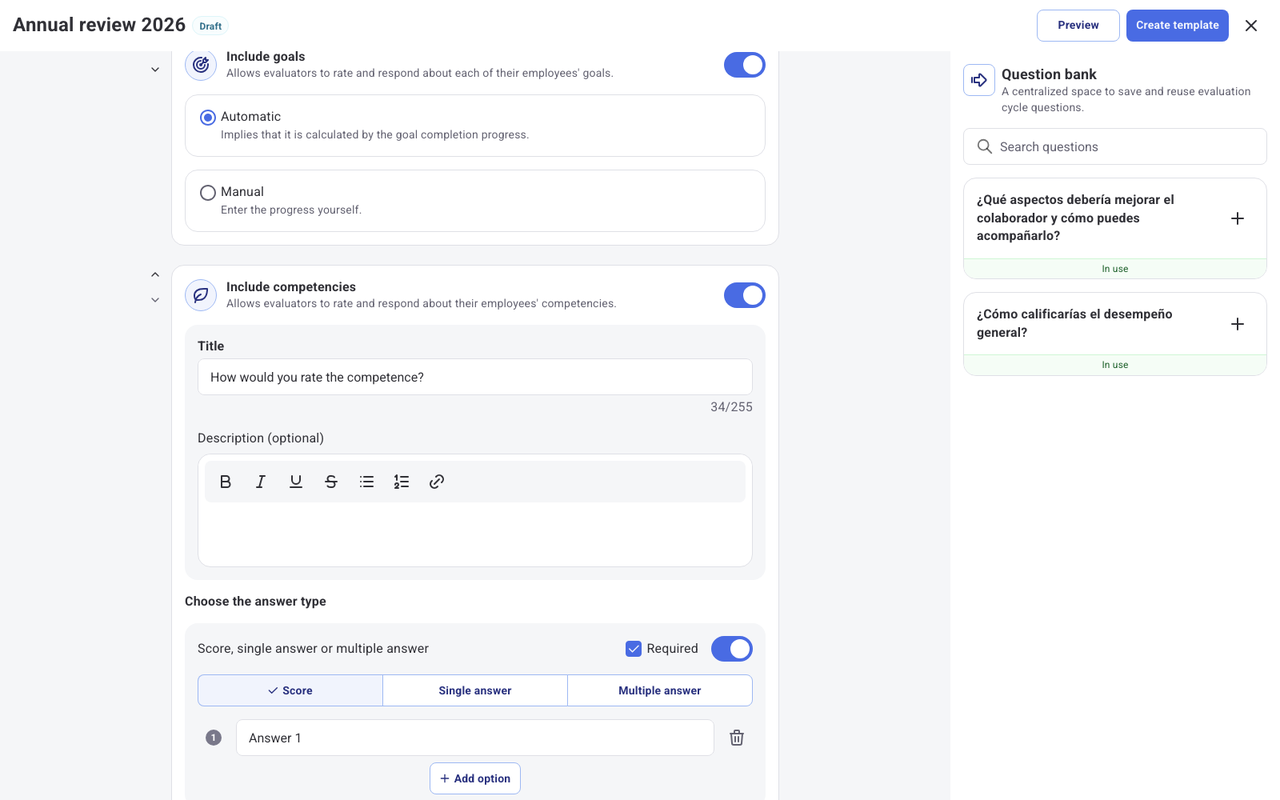Switch answer type to Multiple answer
The height and width of the screenshot is (800, 1280).
click(660, 691)
